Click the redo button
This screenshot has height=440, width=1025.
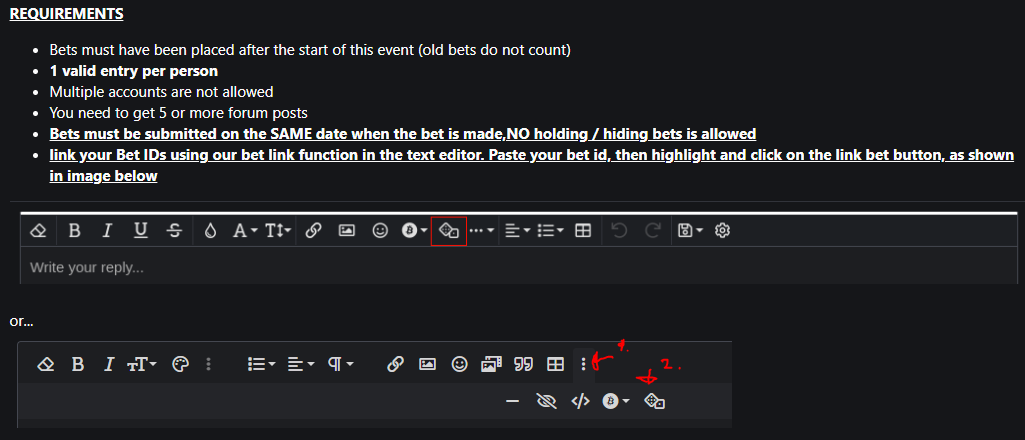tap(652, 230)
